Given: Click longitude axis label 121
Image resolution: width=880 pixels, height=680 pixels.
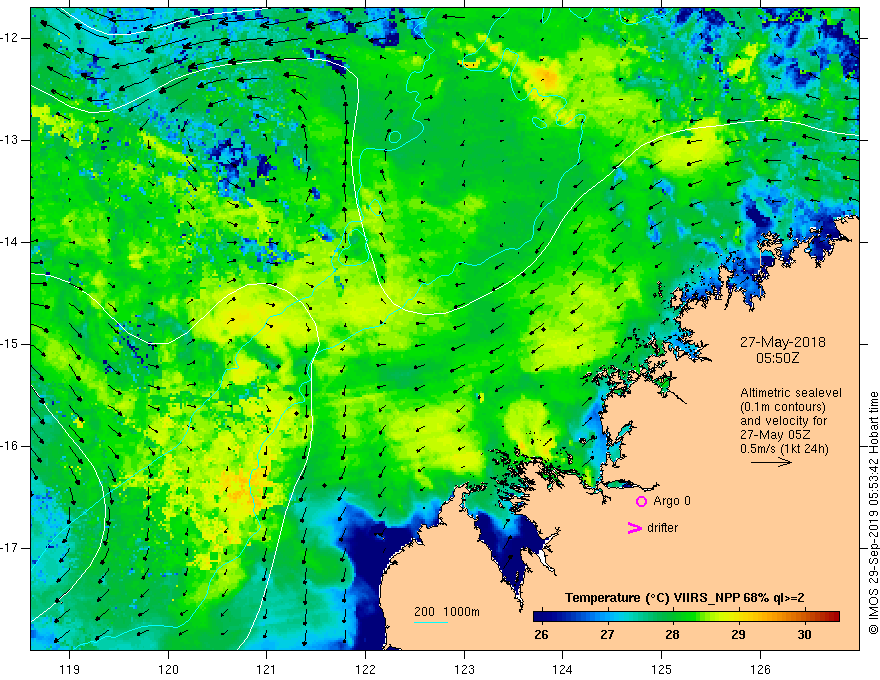Looking at the screenshot, I should (267, 669).
